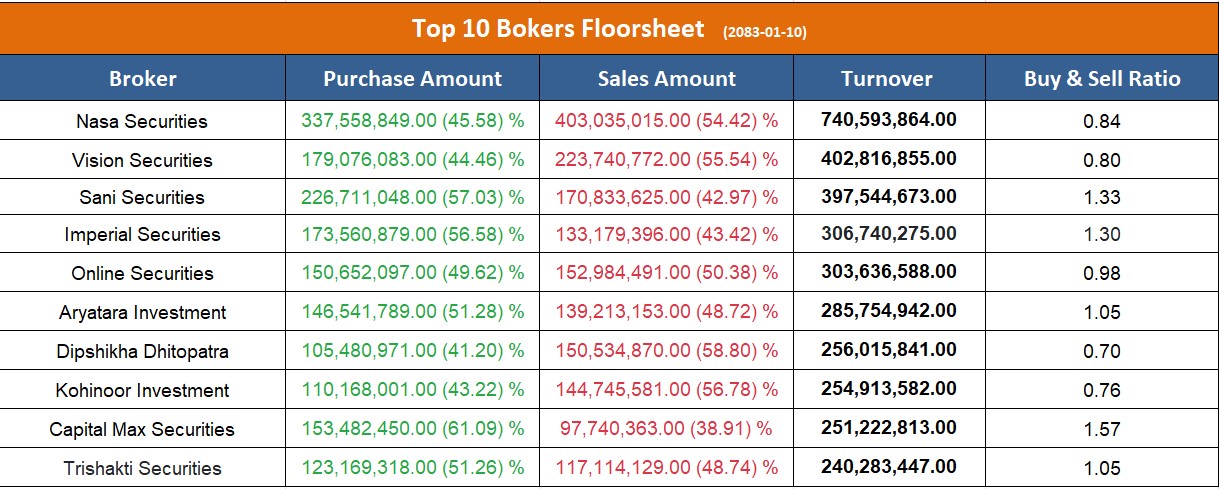Image resolution: width=1219 pixels, height=489 pixels.
Task: Select the Trishakti Securities broker name
Action: pos(142,469)
